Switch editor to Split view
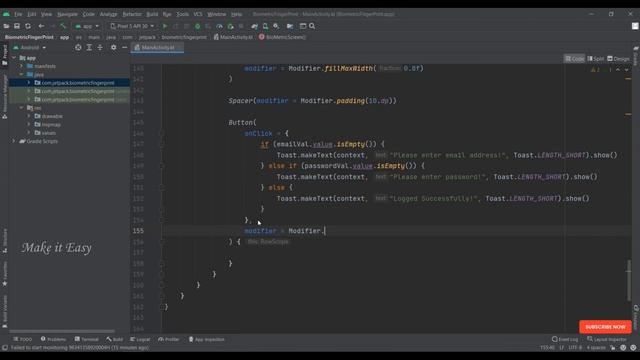Image resolution: width=640 pixels, height=360 pixels. (596, 59)
